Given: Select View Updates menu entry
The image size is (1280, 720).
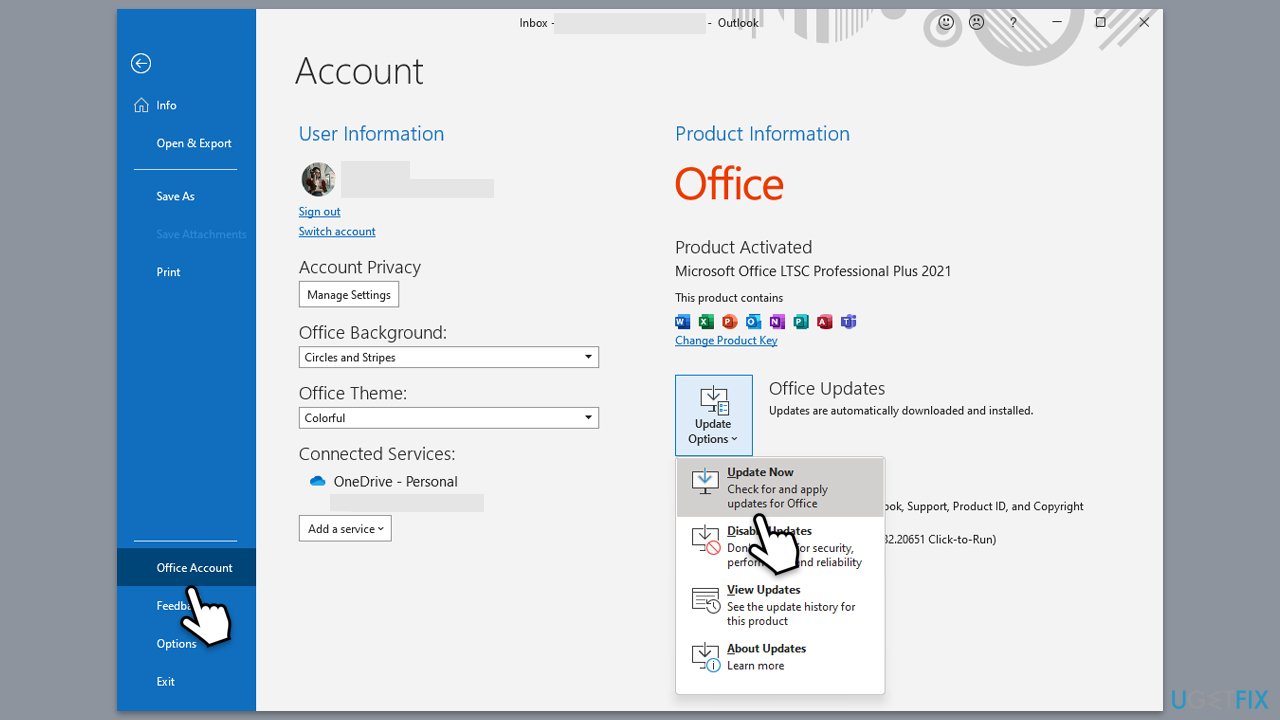Looking at the screenshot, I should [x=780, y=605].
